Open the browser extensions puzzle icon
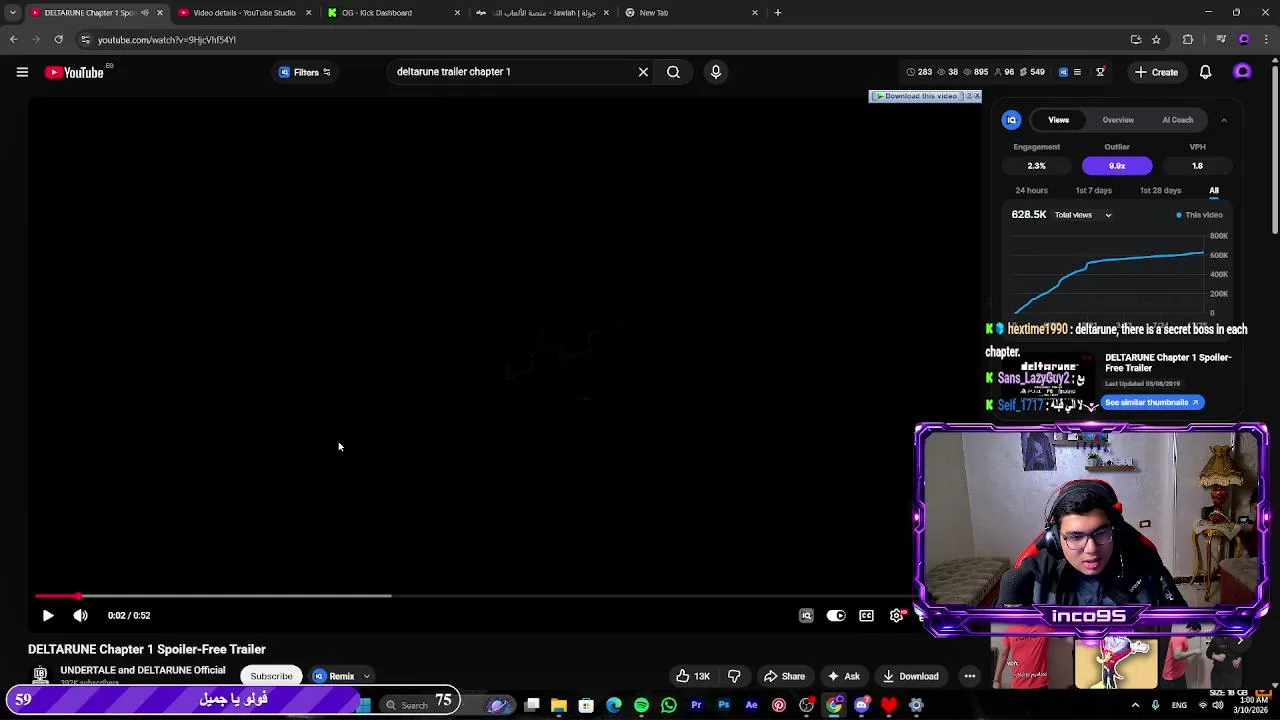Viewport: 1280px width, 720px height. tap(1188, 40)
